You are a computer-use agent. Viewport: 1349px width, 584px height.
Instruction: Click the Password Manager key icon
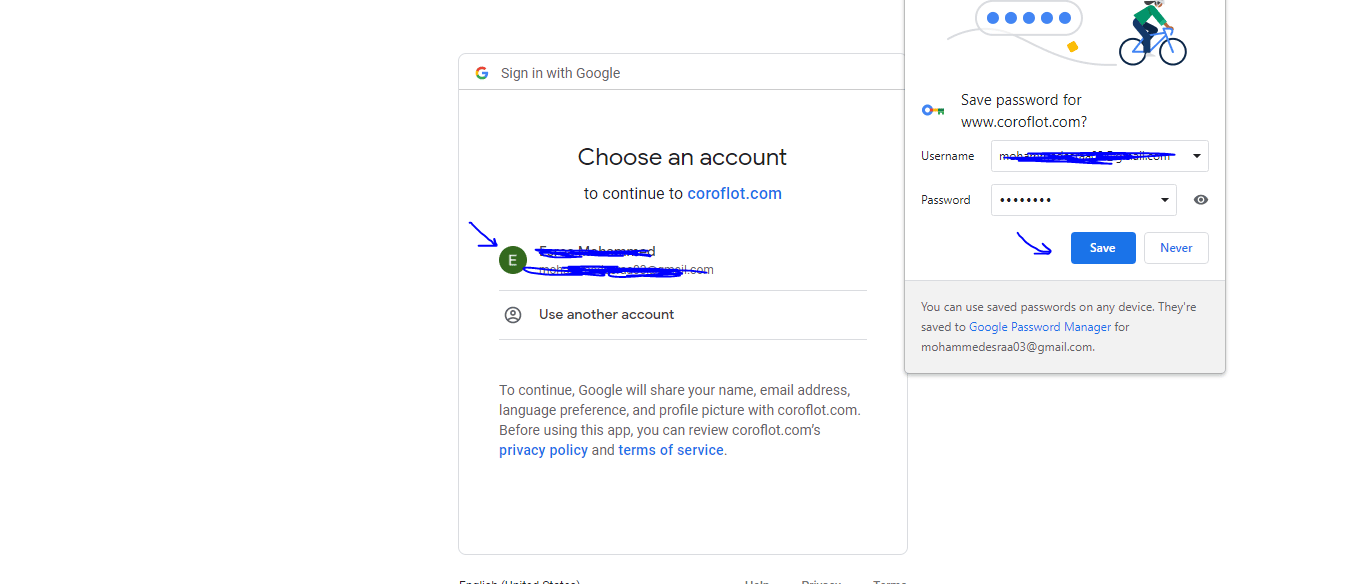point(933,110)
